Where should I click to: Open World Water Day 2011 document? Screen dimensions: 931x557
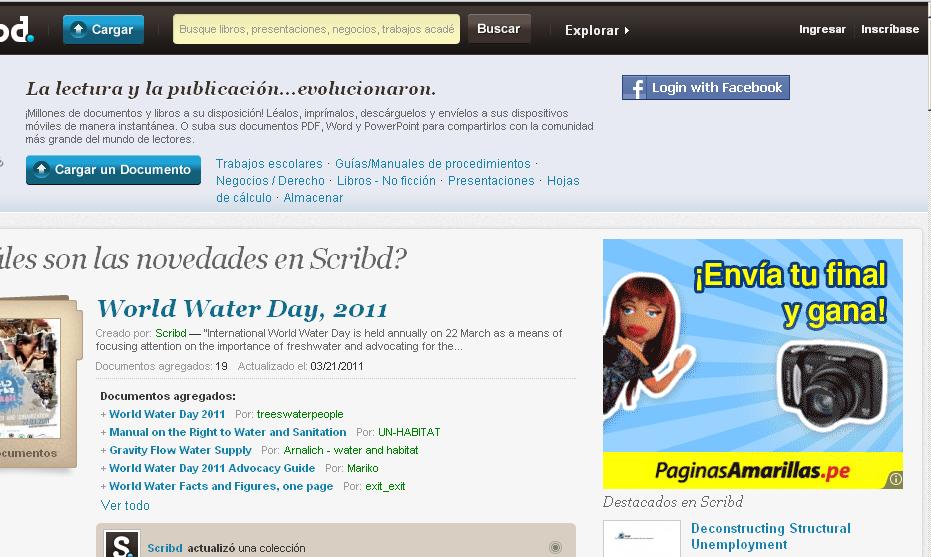(x=167, y=414)
